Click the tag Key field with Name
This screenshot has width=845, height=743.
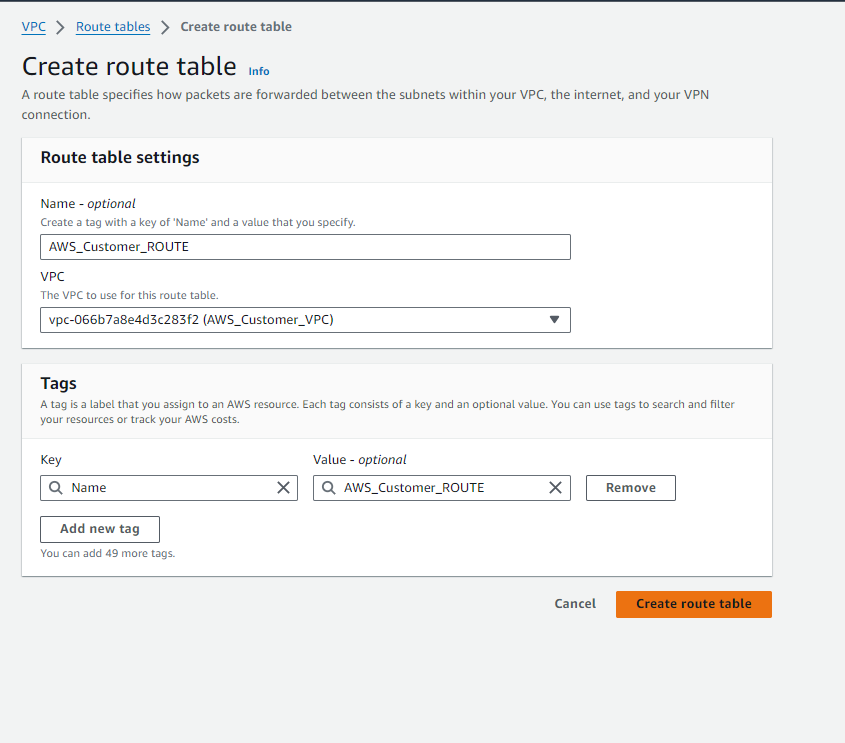point(169,488)
